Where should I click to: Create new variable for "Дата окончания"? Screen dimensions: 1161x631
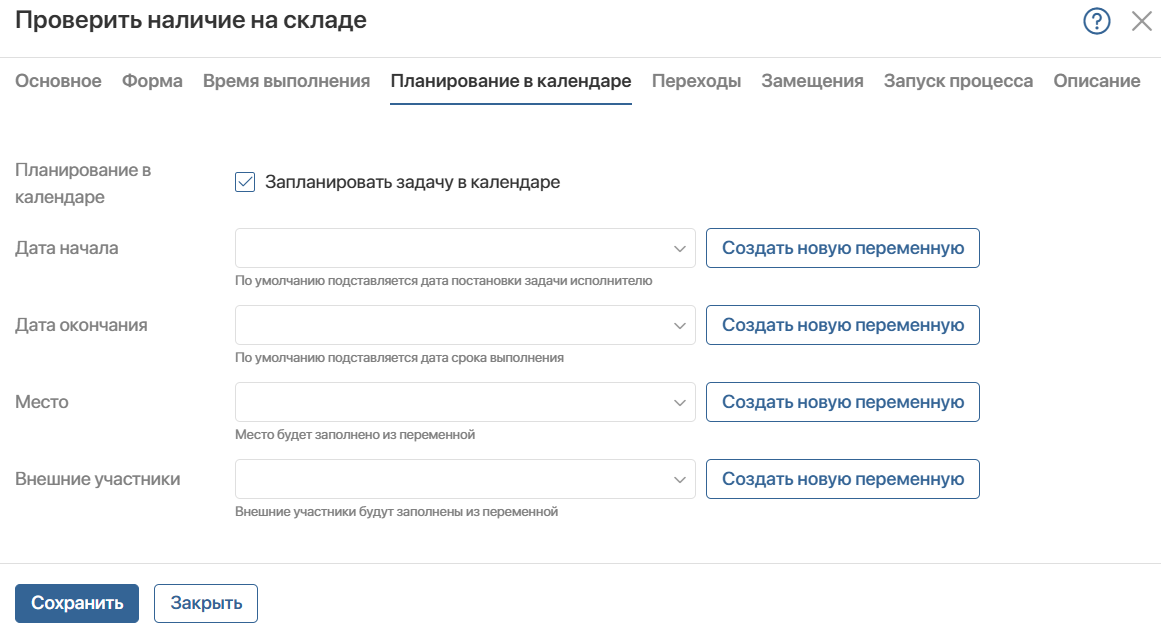coord(843,325)
